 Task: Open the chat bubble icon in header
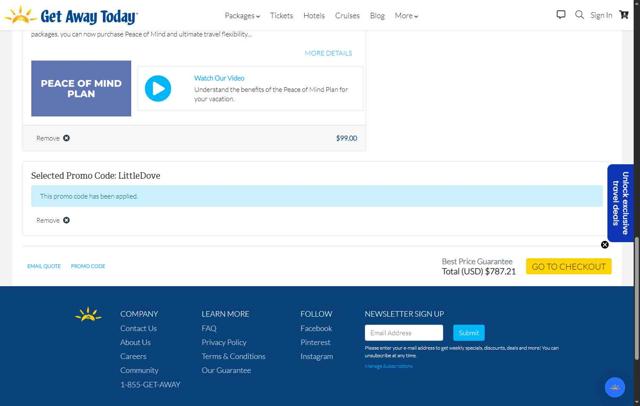click(x=561, y=15)
